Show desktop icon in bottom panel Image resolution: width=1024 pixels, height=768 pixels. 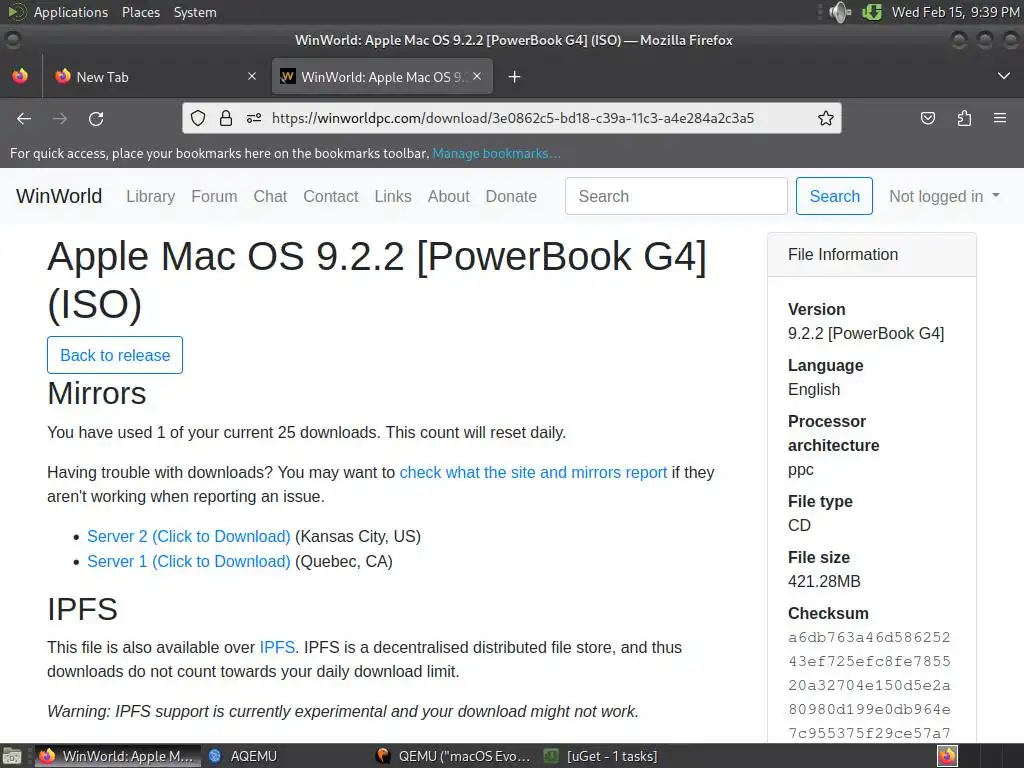[x=12, y=756]
